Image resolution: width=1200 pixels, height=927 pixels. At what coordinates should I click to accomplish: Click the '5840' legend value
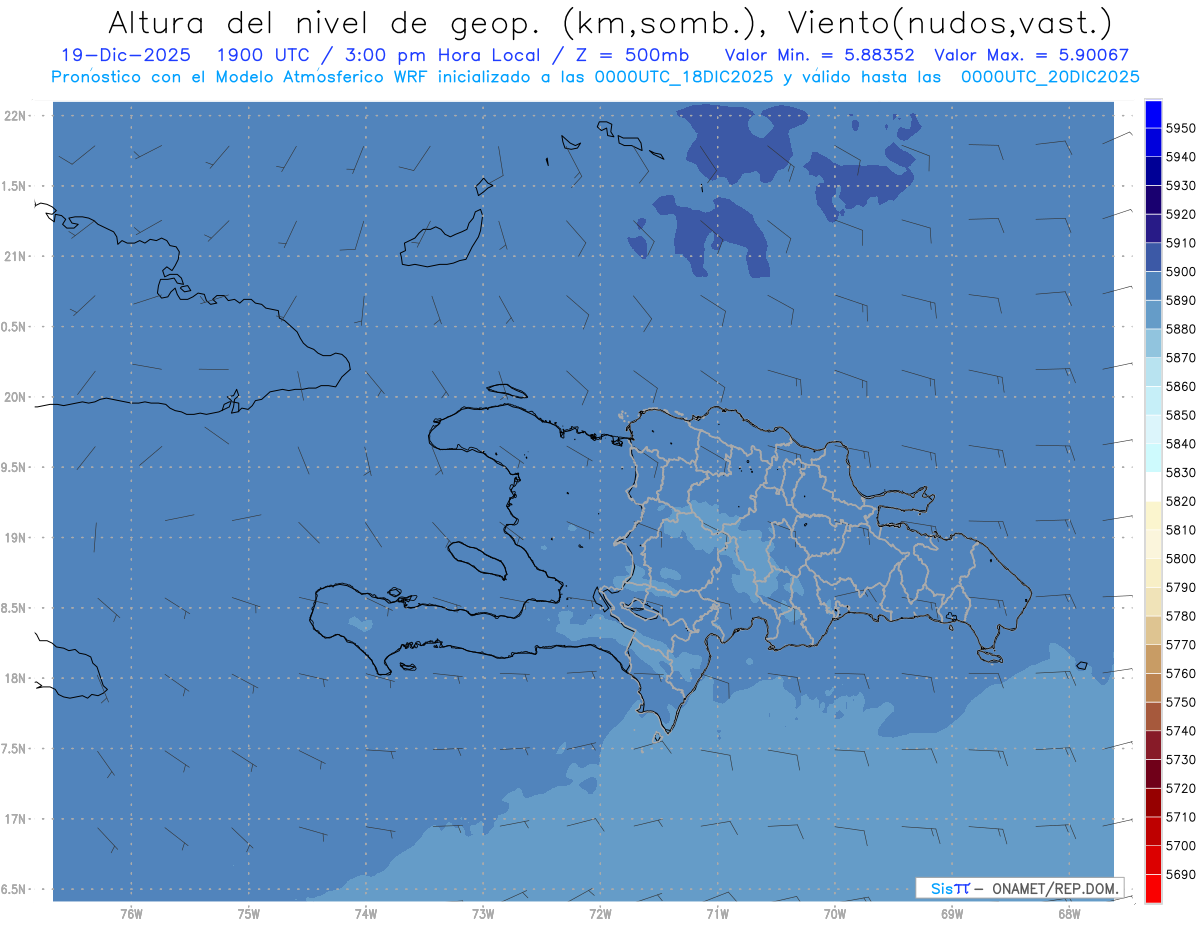[x=1180, y=444]
